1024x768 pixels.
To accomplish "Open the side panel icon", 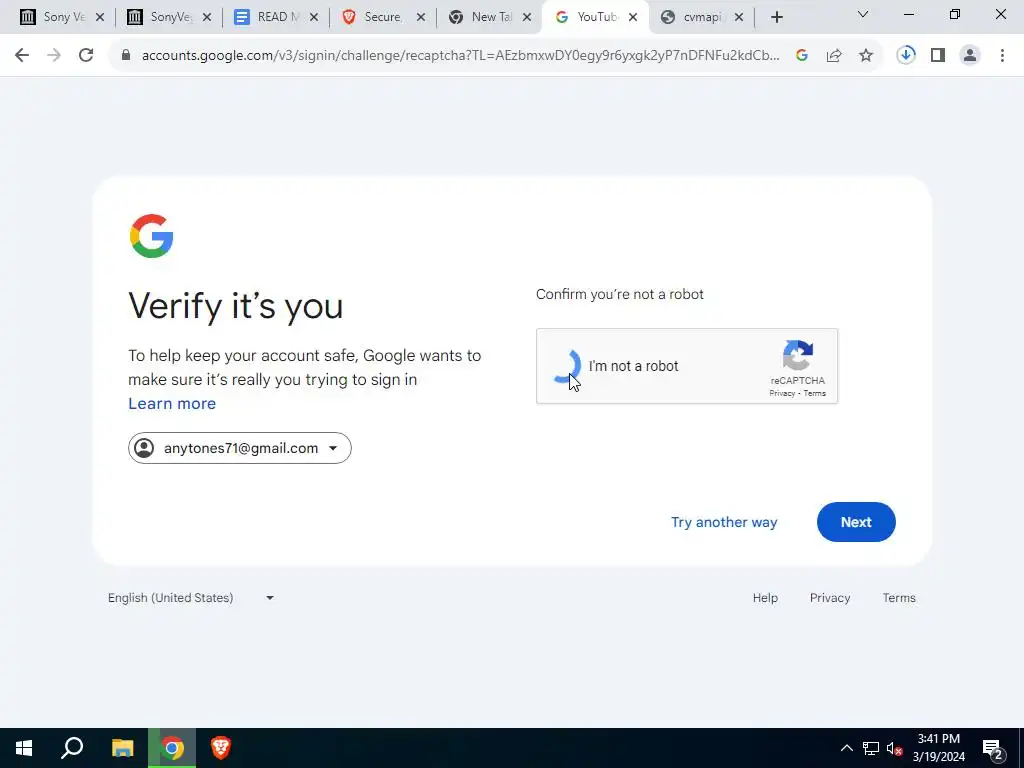I will 938,56.
